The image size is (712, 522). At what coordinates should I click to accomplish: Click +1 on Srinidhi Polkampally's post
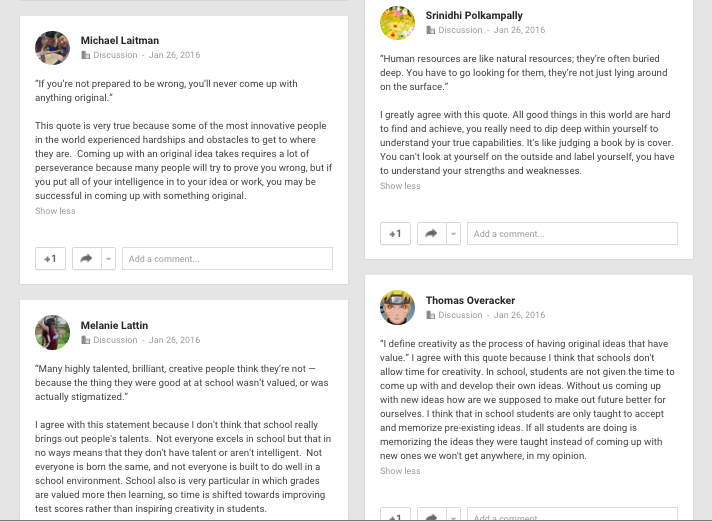point(396,234)
